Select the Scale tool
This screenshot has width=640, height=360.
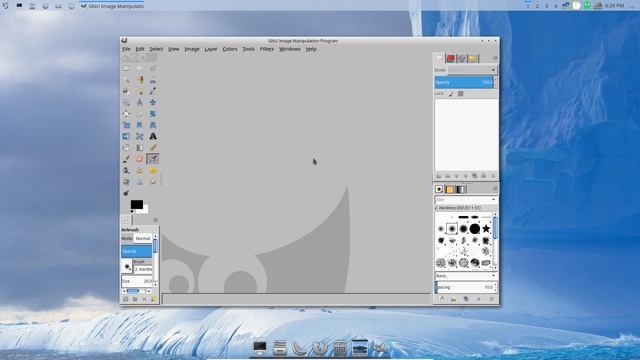click(x=127, y=125)
